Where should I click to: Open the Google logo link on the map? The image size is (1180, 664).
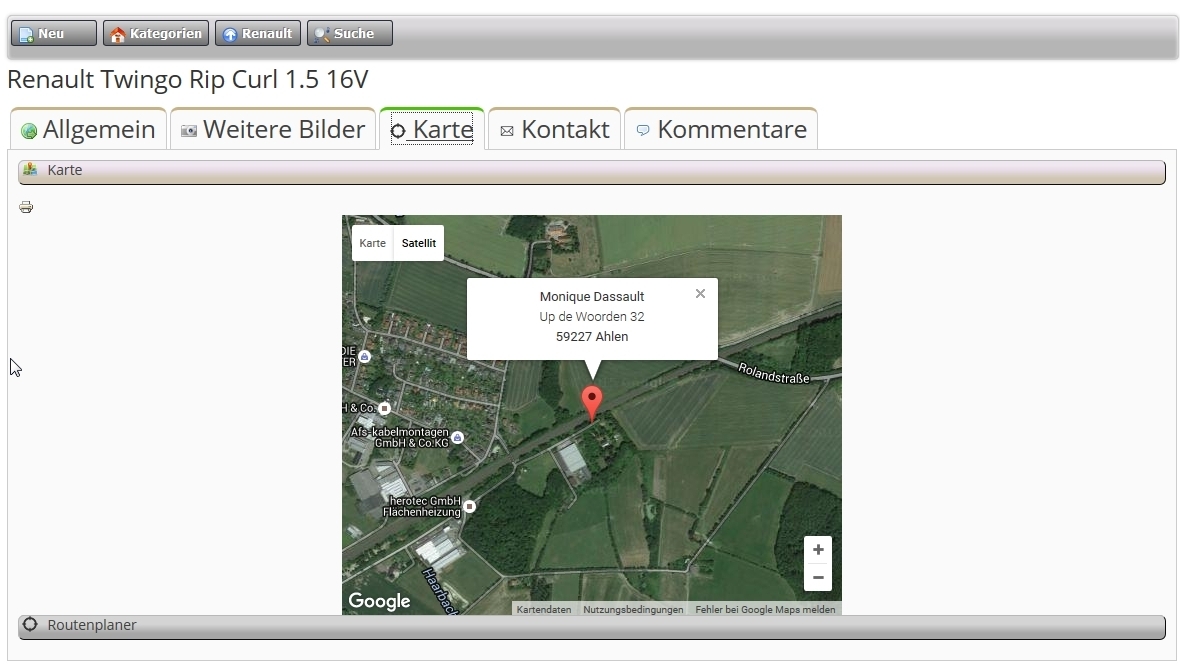[x=379, y=601]
